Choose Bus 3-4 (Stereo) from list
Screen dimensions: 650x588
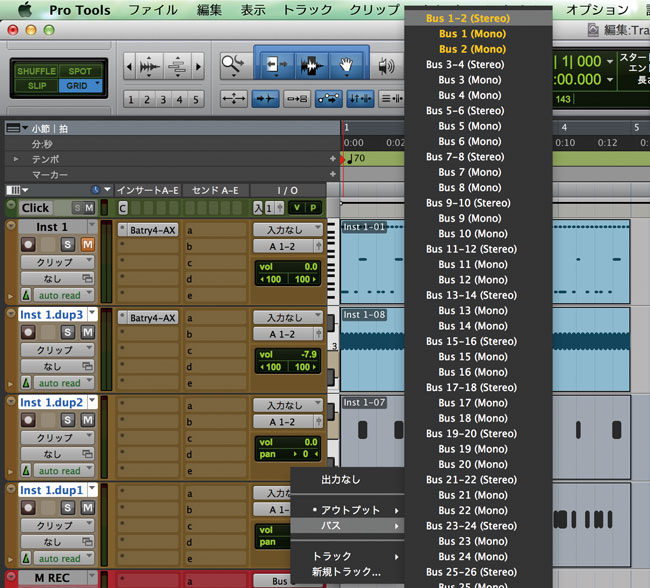coord(478,65)
